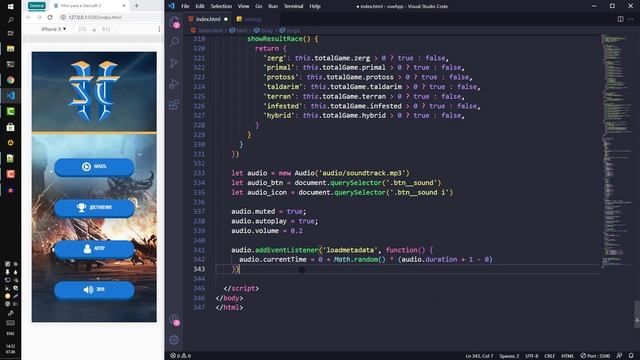Click the UTF-8 encoding indicator
This screenshot has height=360, width=640.
(x=531, y=356)
